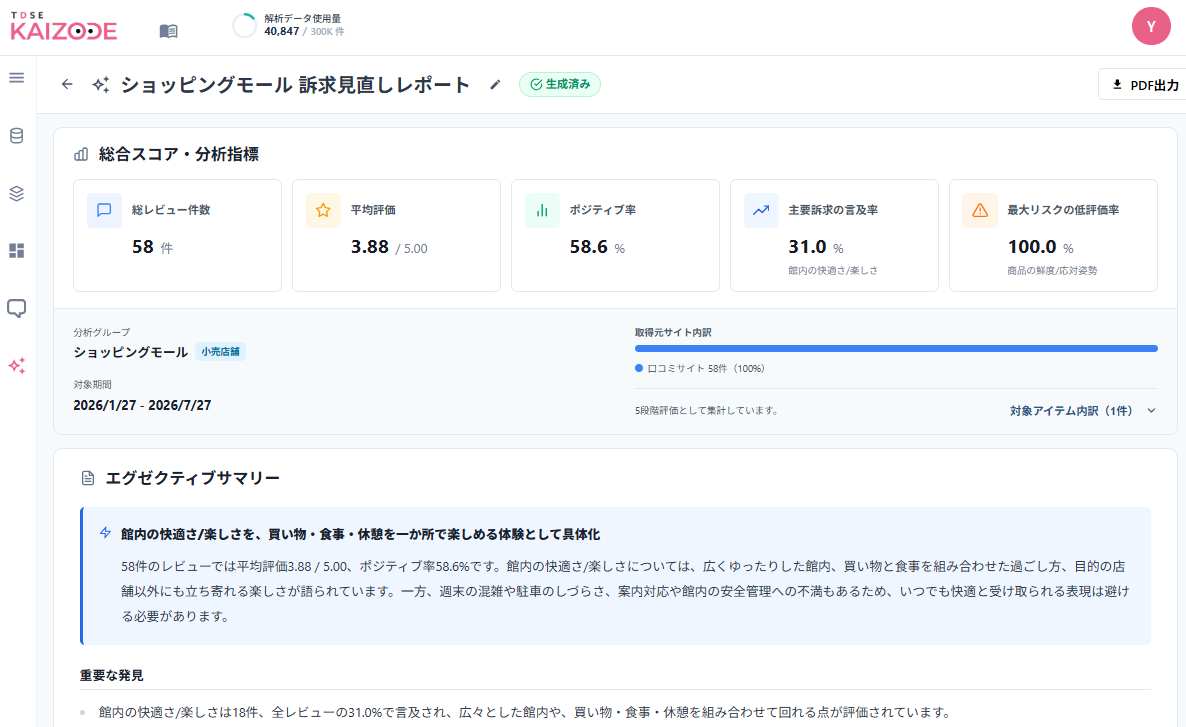Viewport: 1186px width, 727px height.
Task: Click the 5段階評価として集計しています note
Action: tap(706, 411)
